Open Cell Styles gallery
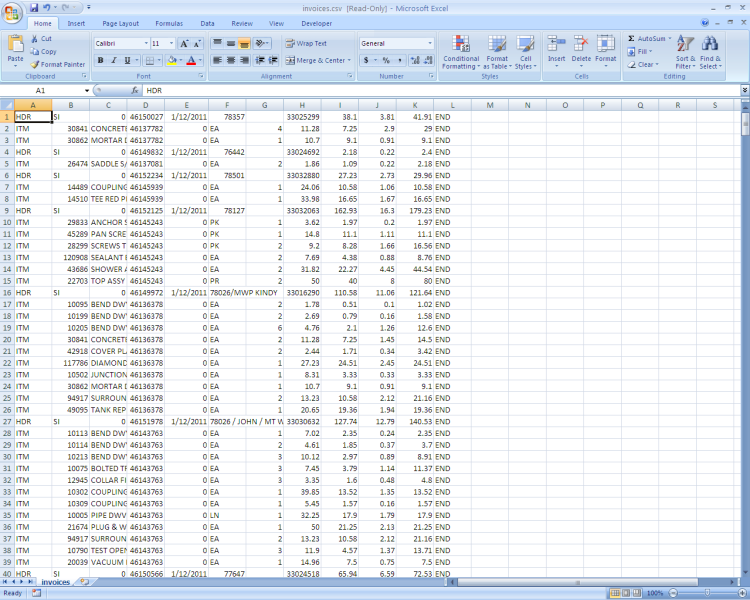The image size is (750, 600). [x=525, y=52]
